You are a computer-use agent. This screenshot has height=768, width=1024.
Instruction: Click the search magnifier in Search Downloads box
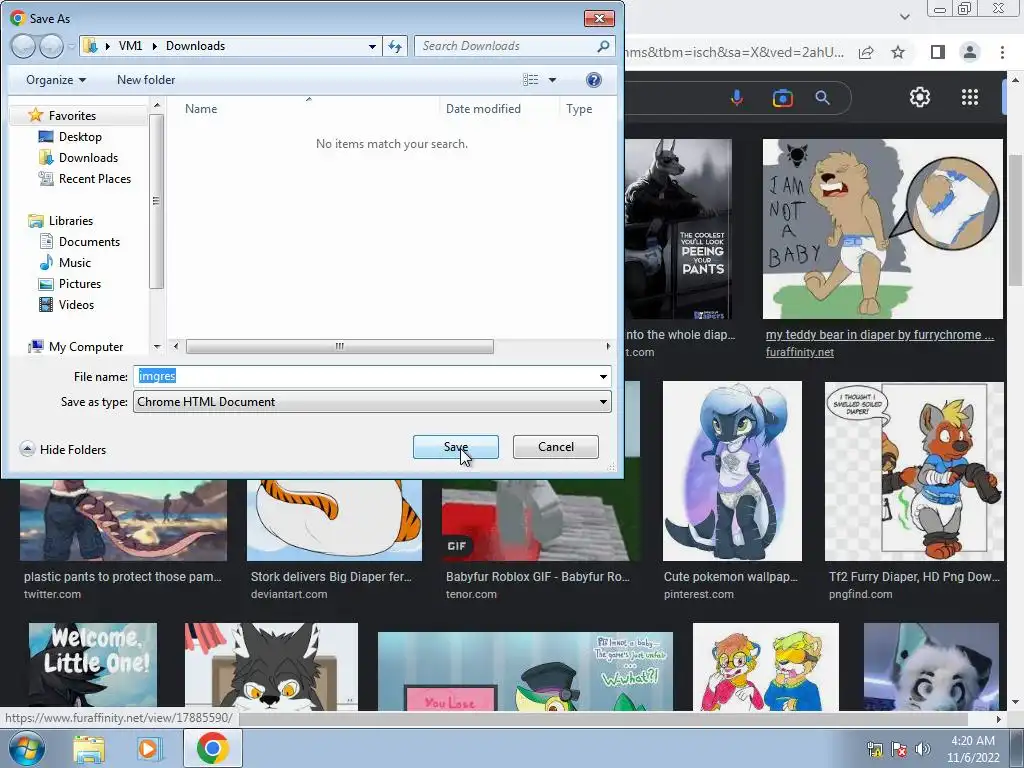tap(603, 46)
